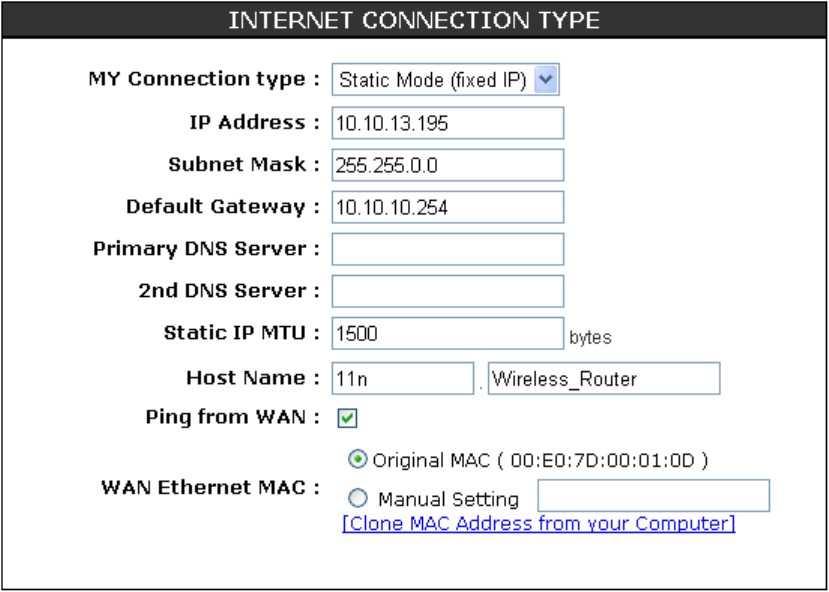
Task: Click the empty 2nd DNS Server field
Action: pyautogui.click(x=447, y=291)
